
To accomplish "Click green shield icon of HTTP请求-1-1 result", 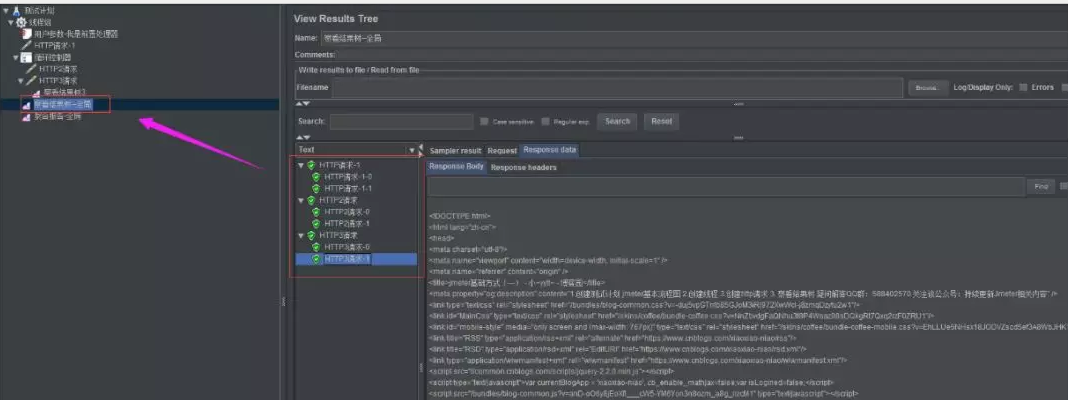I will [316, 189].
